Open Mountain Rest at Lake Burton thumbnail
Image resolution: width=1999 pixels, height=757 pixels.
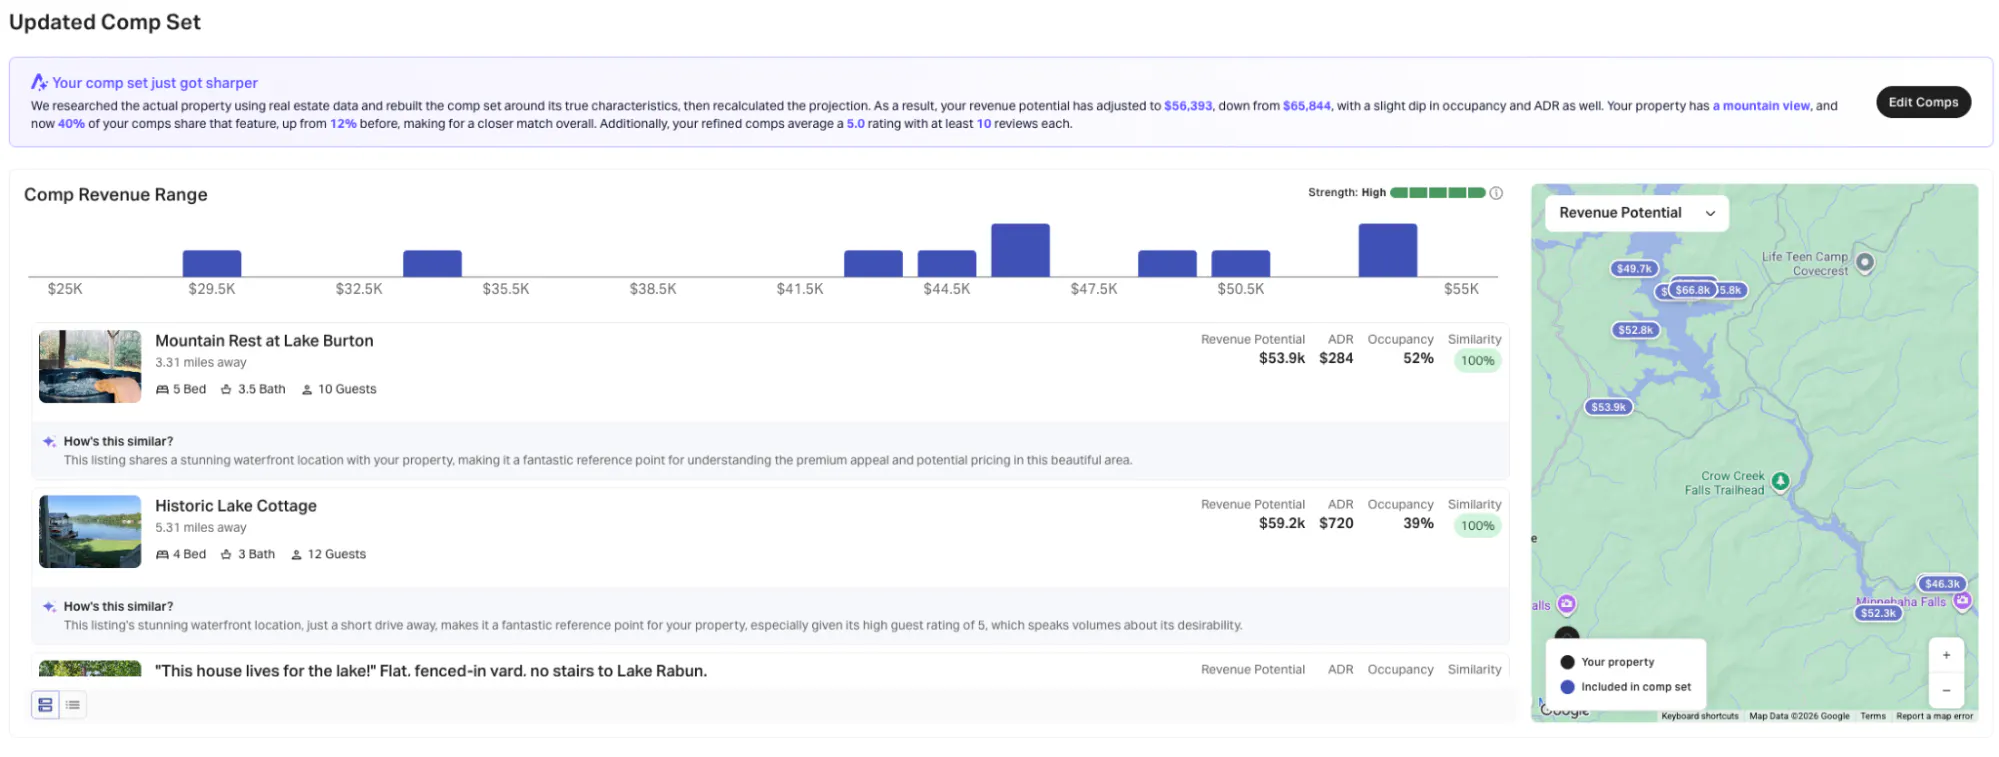pos(90,366)
